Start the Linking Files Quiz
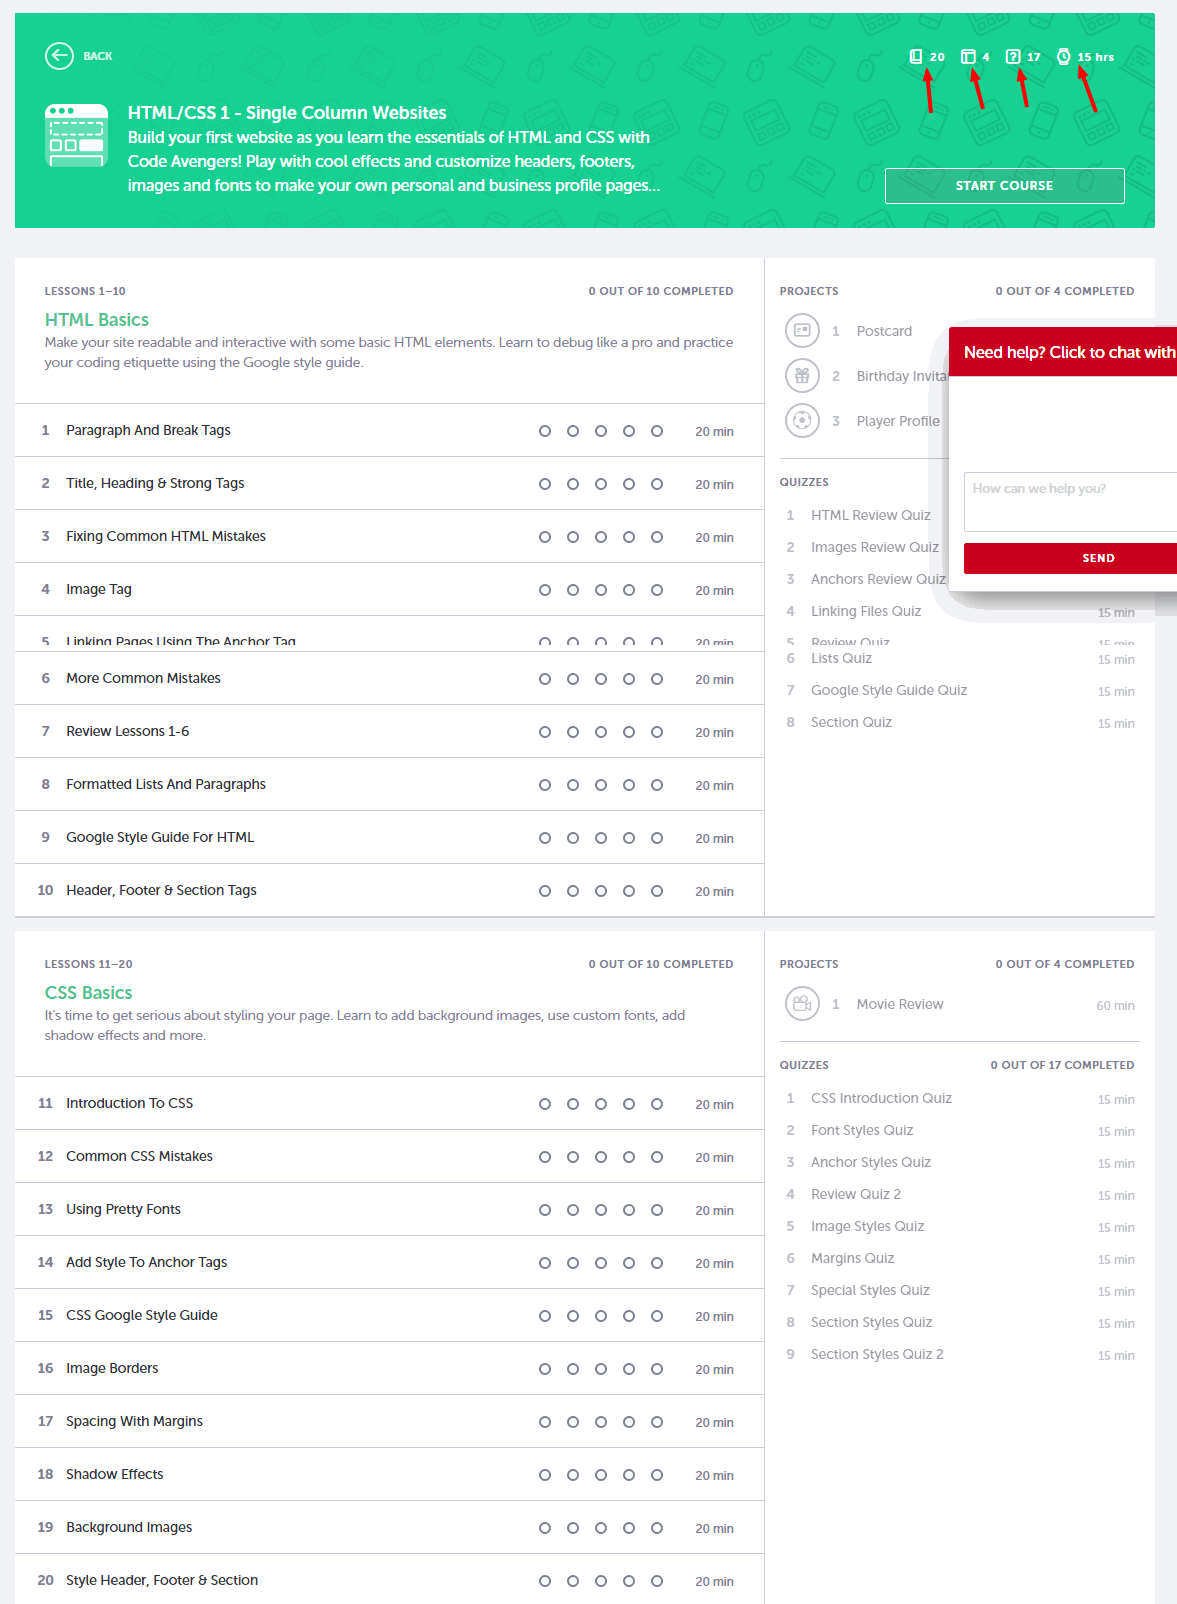This screenshot has height=1604, width=1177. point(866,611)
